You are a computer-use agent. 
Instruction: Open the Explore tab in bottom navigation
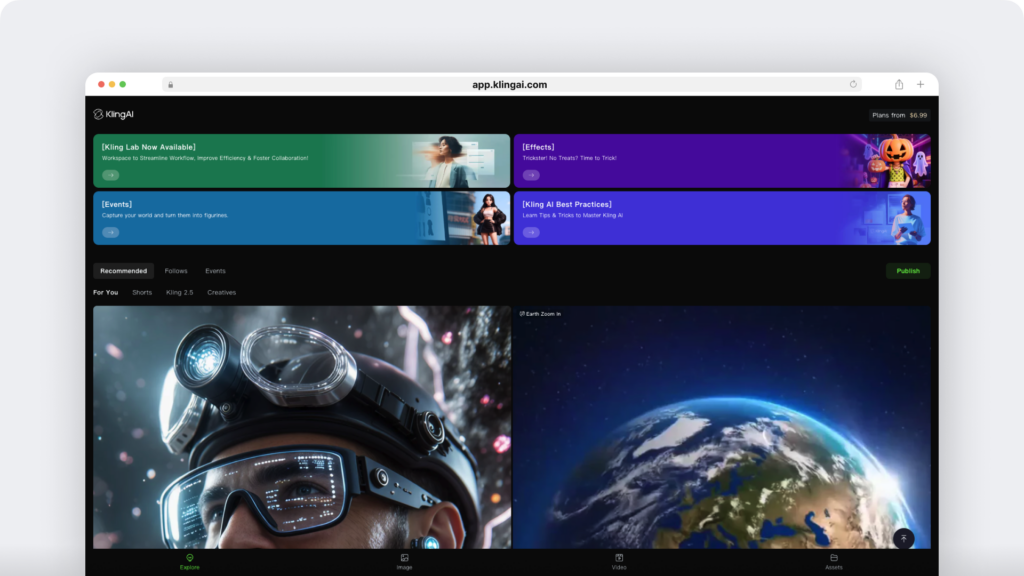pos(190,558)
